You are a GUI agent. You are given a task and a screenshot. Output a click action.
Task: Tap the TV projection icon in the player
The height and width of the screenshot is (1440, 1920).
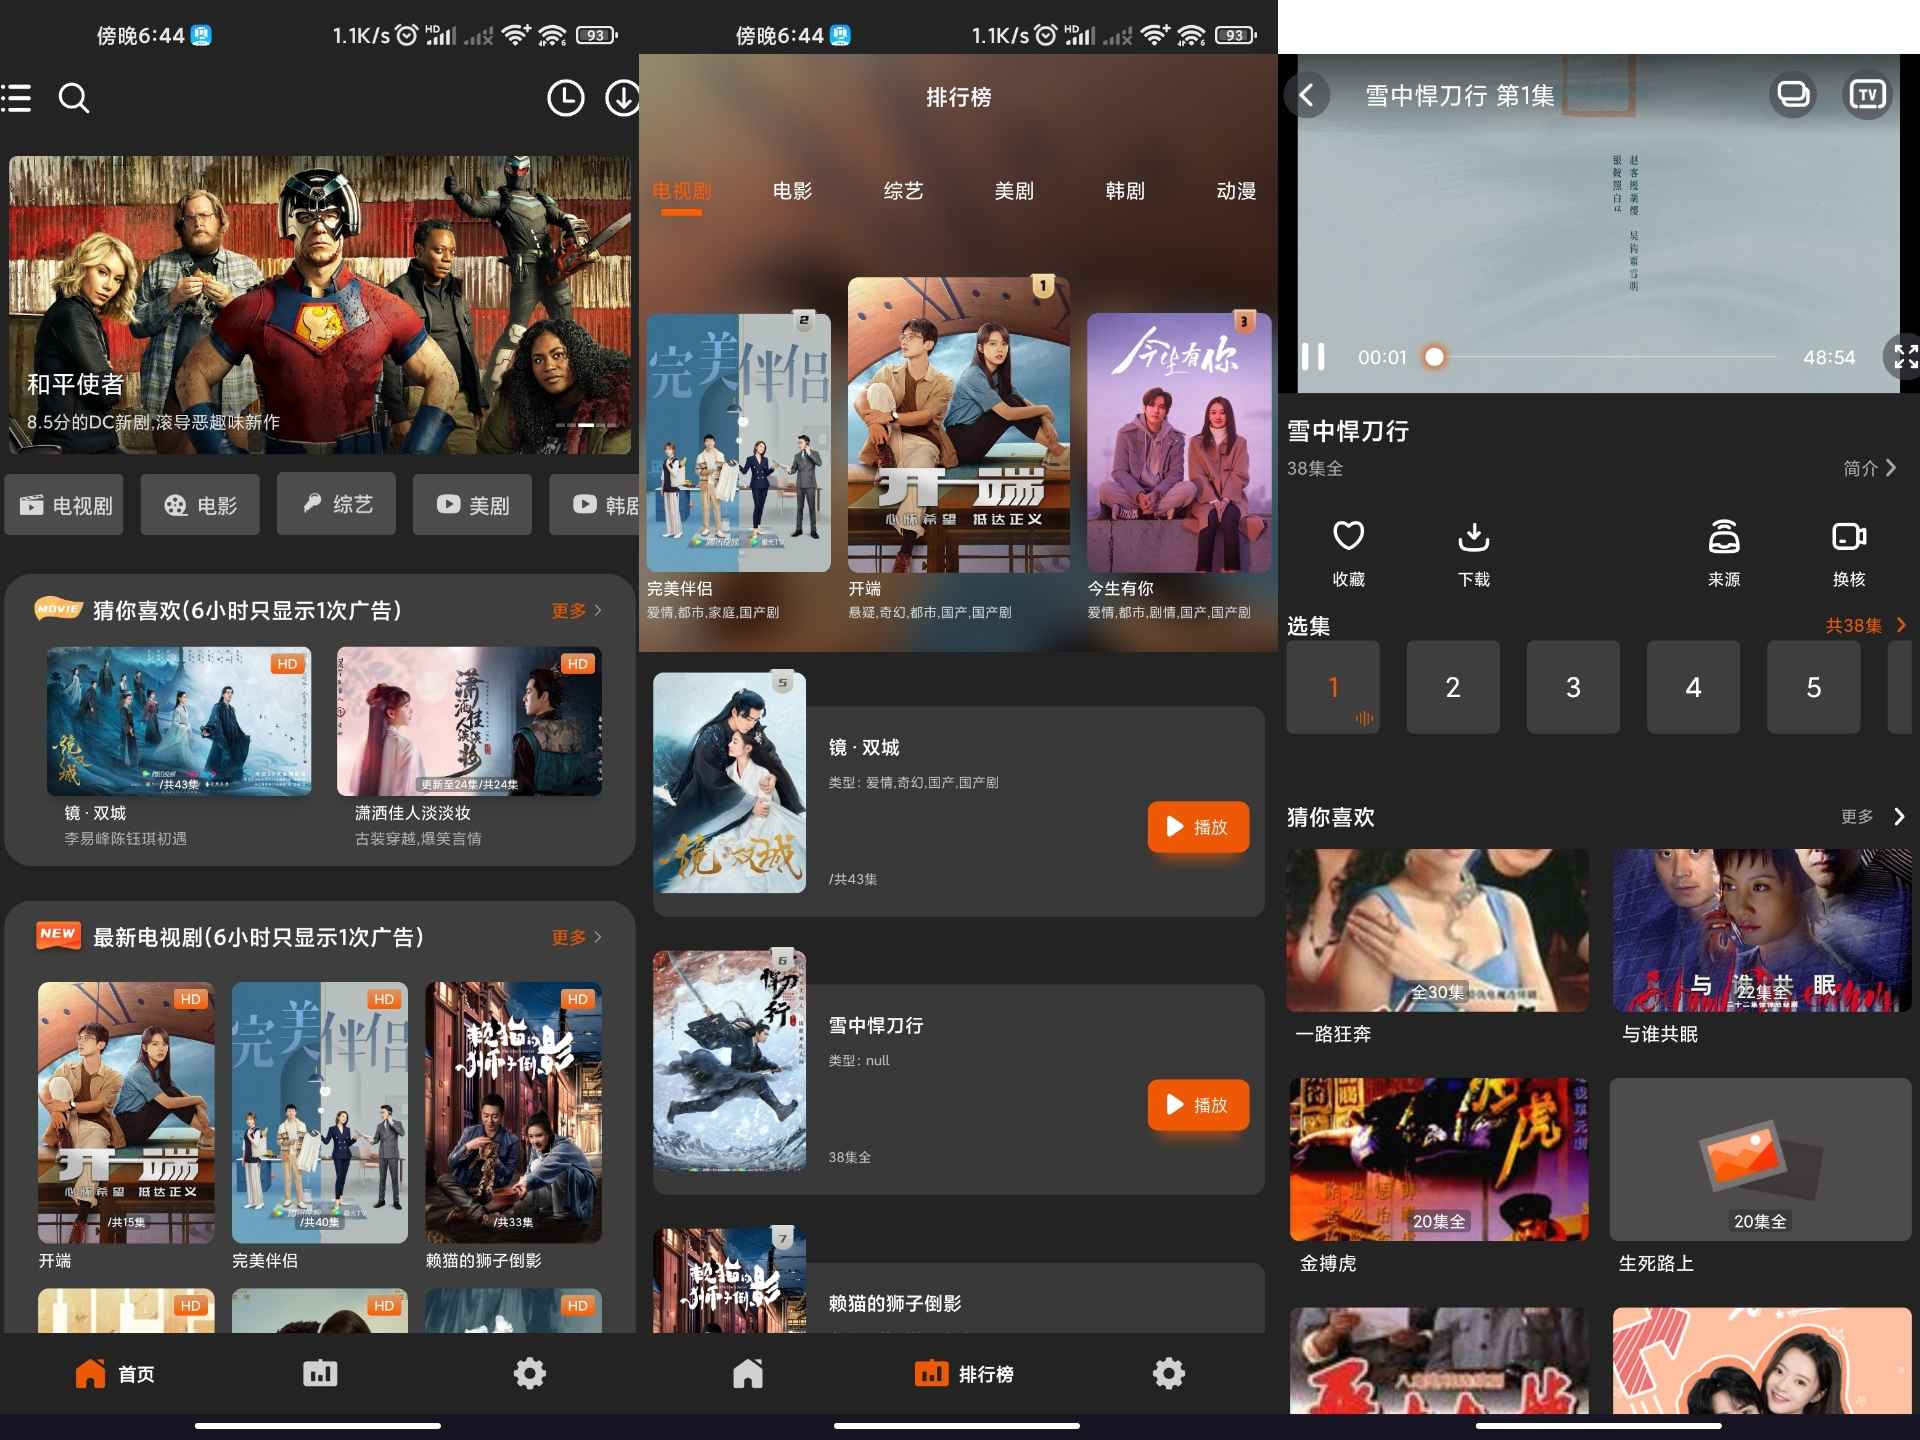pos(1868,95)
